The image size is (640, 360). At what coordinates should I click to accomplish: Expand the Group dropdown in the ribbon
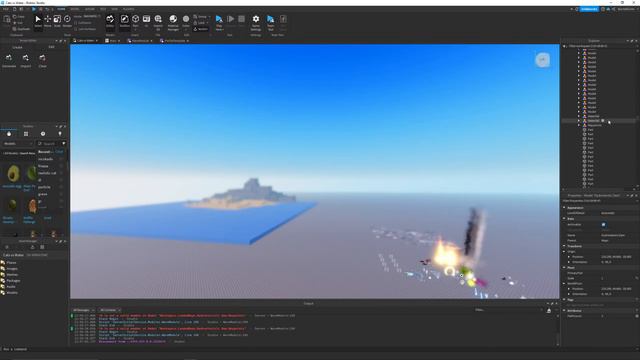point(210,17)
